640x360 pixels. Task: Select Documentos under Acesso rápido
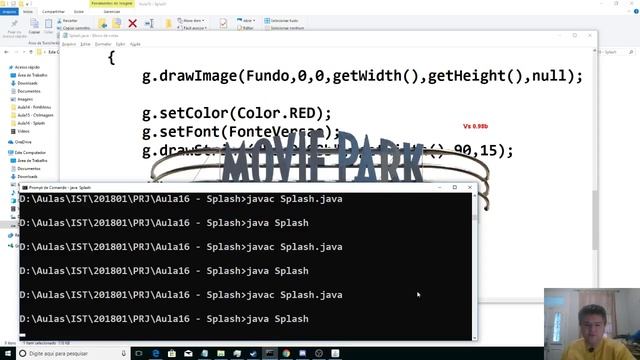25,91
